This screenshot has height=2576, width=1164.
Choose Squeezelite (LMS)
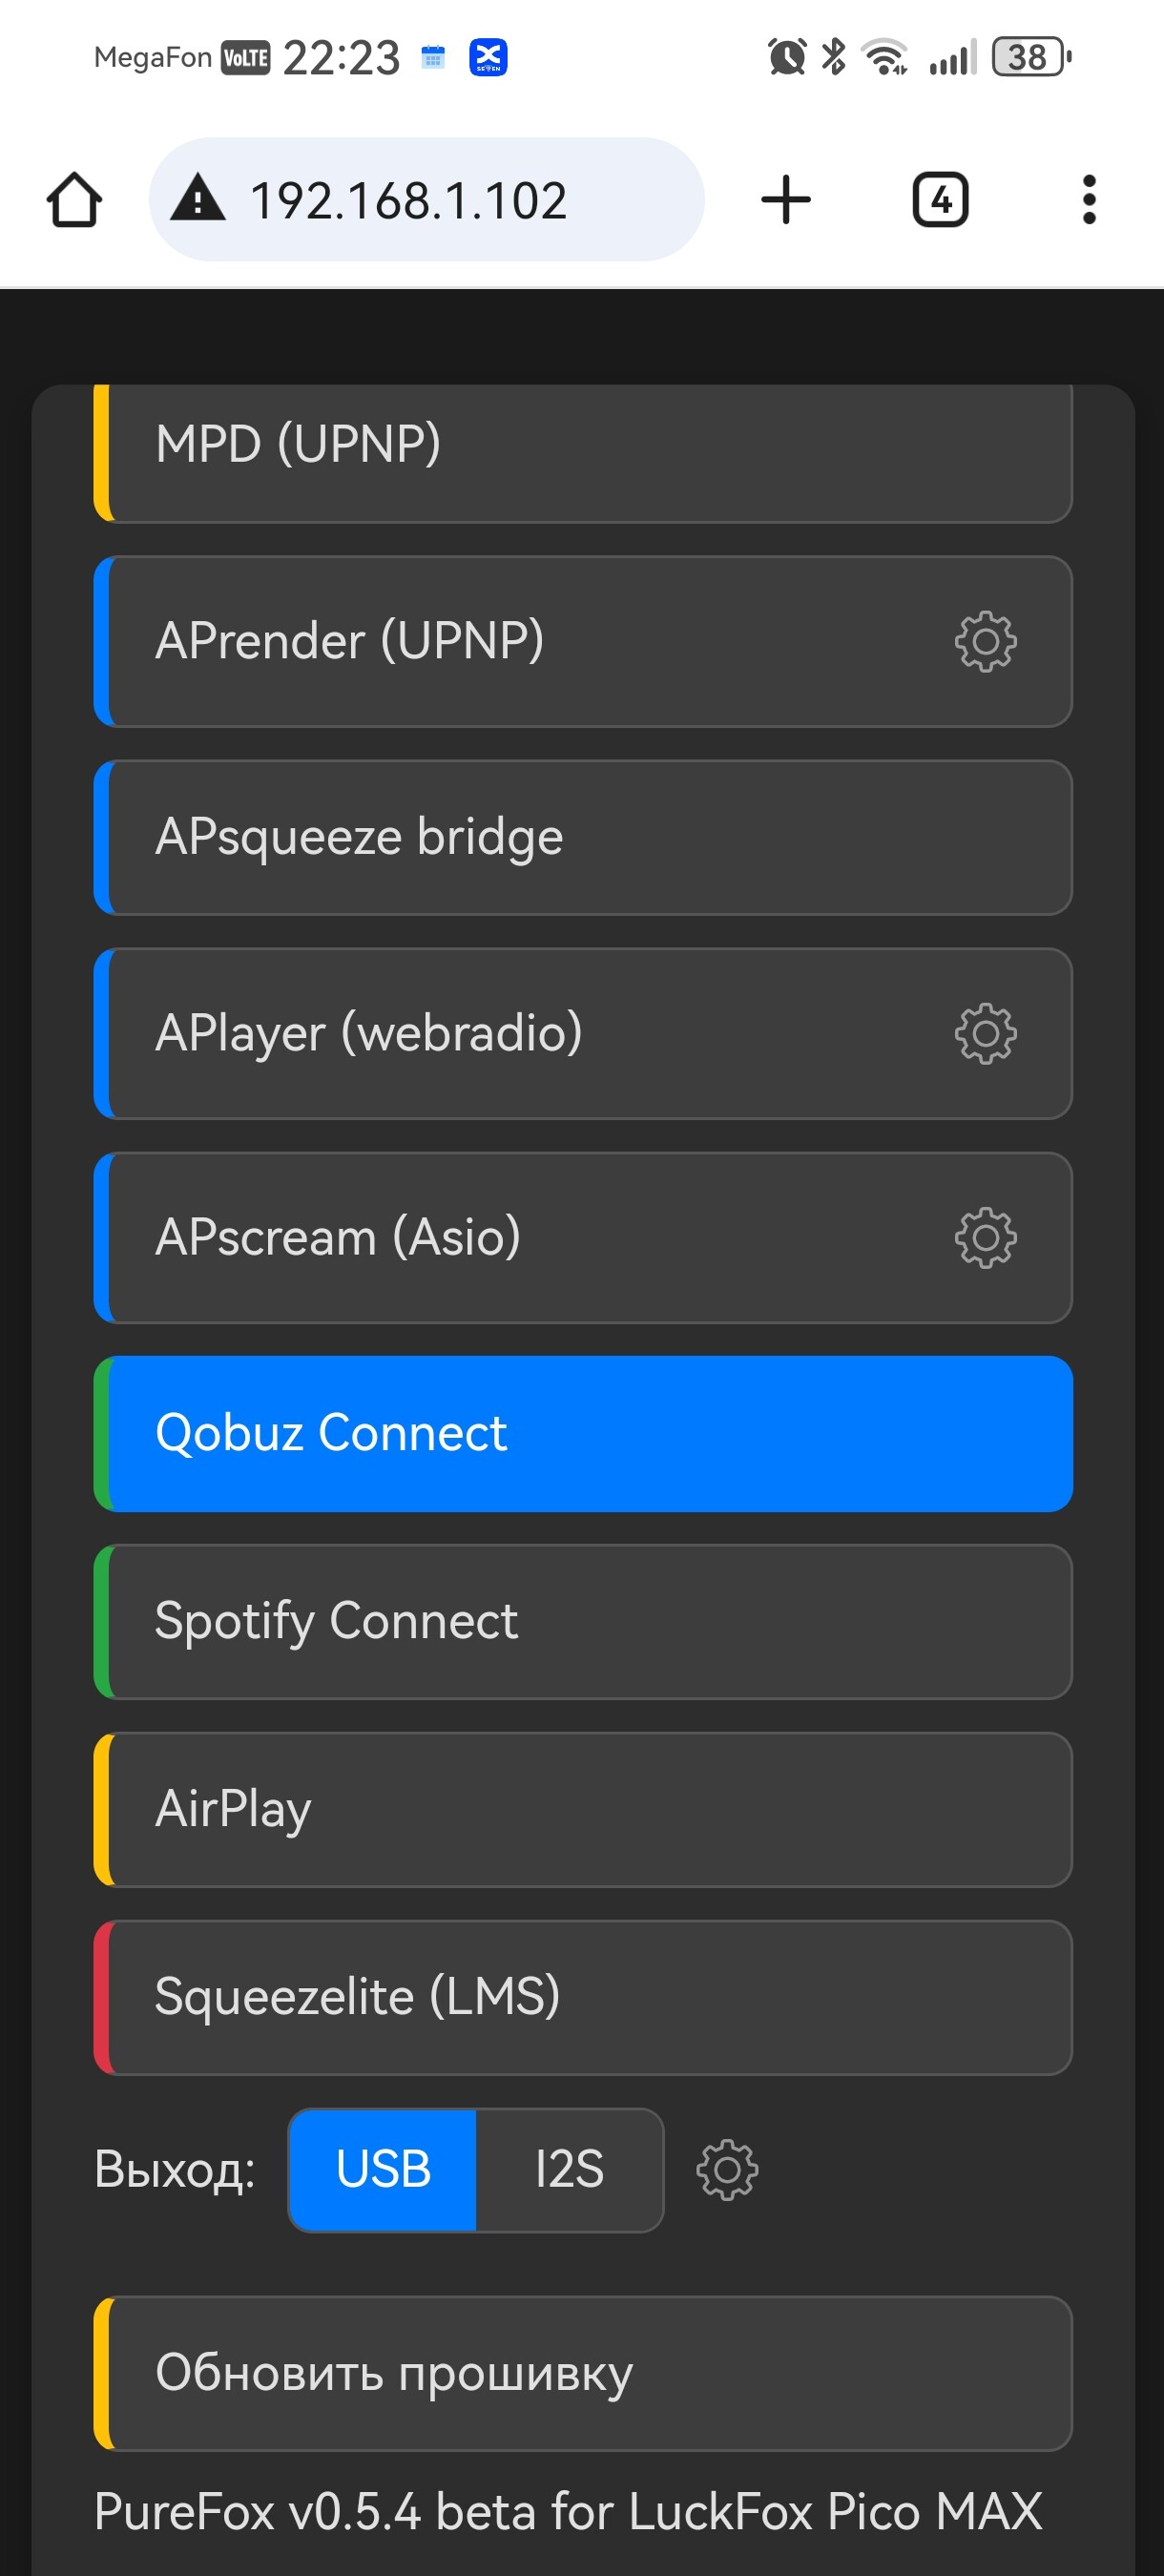click(583, 1997)
